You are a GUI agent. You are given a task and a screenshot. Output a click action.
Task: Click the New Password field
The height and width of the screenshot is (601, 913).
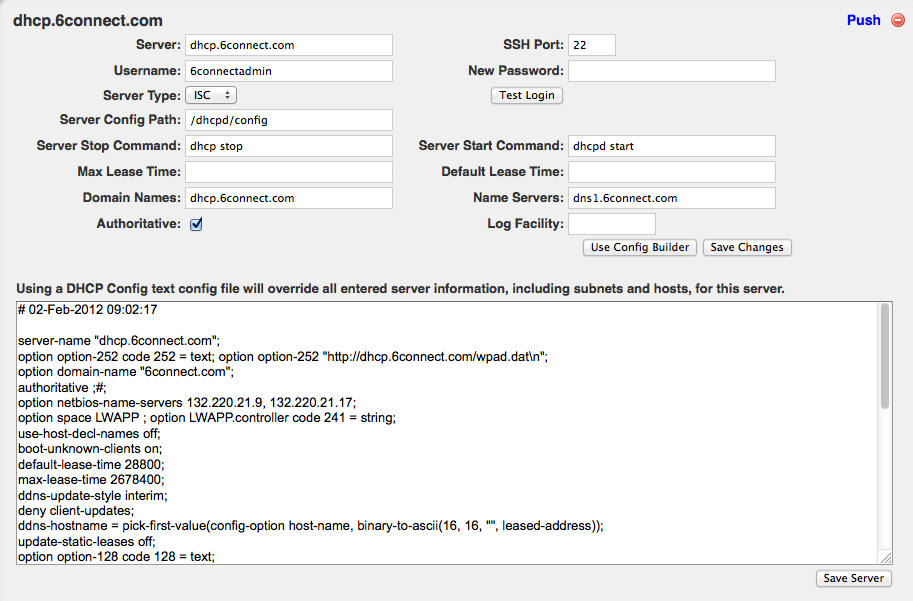pos(672,71)
